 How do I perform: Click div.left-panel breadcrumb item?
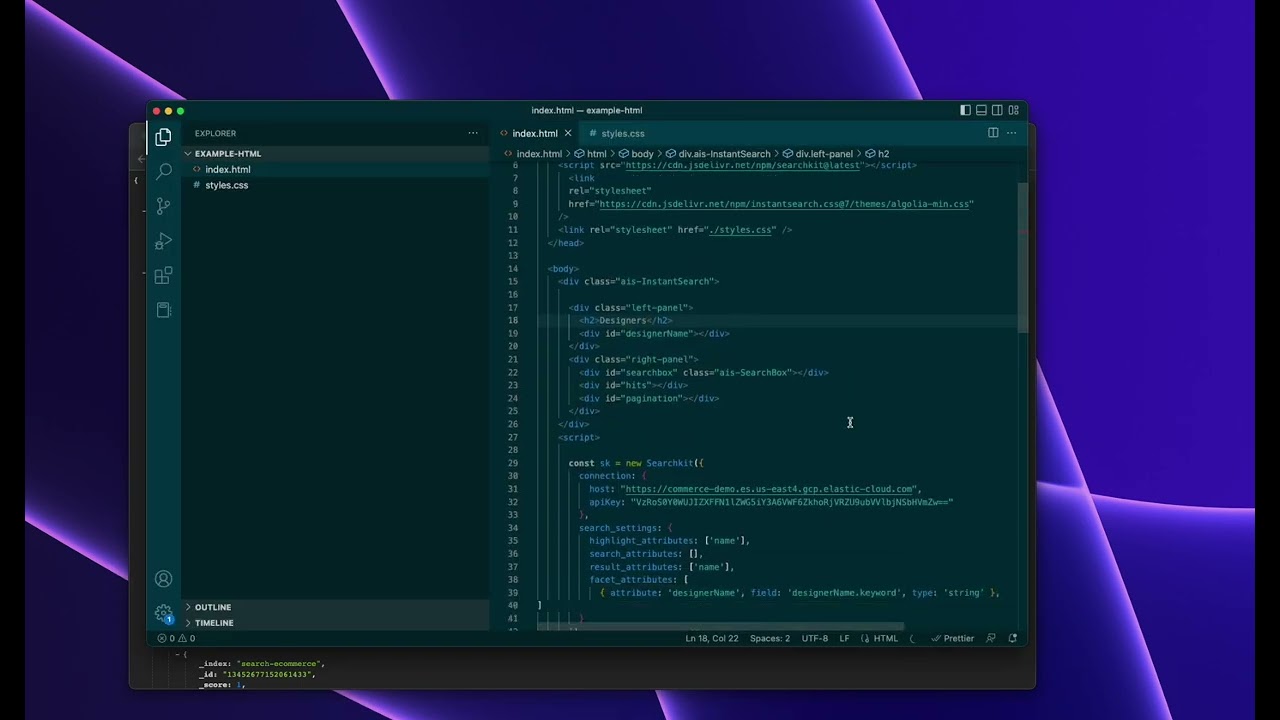pos(824,154)
